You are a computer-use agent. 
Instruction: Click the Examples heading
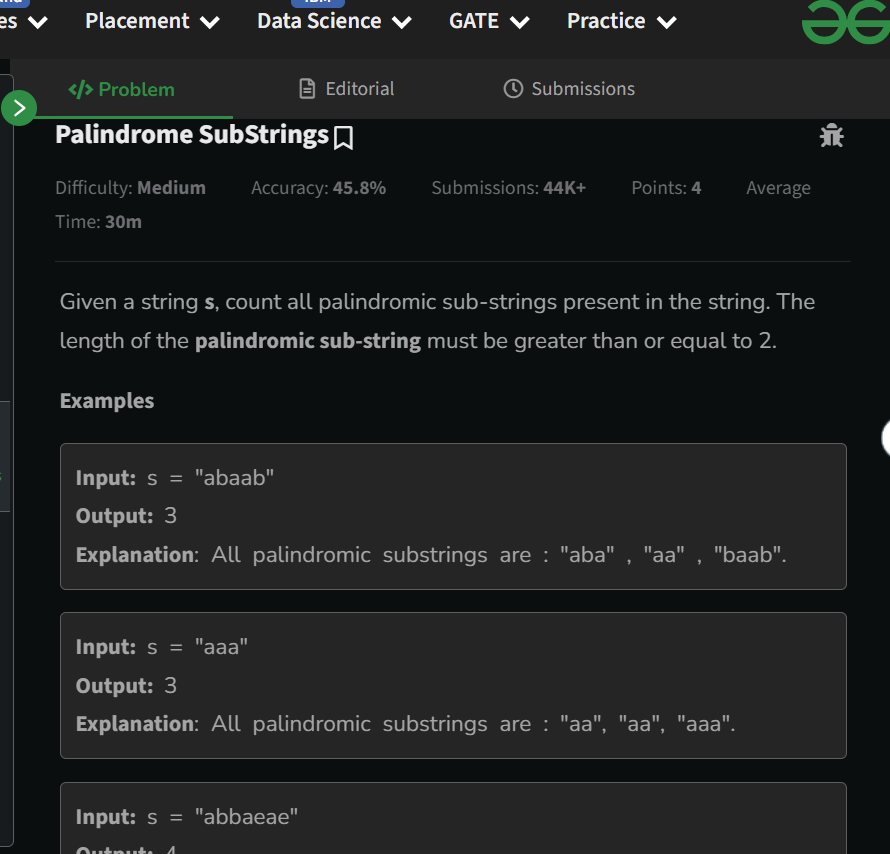pyautogui.click(x=107, y=401)
